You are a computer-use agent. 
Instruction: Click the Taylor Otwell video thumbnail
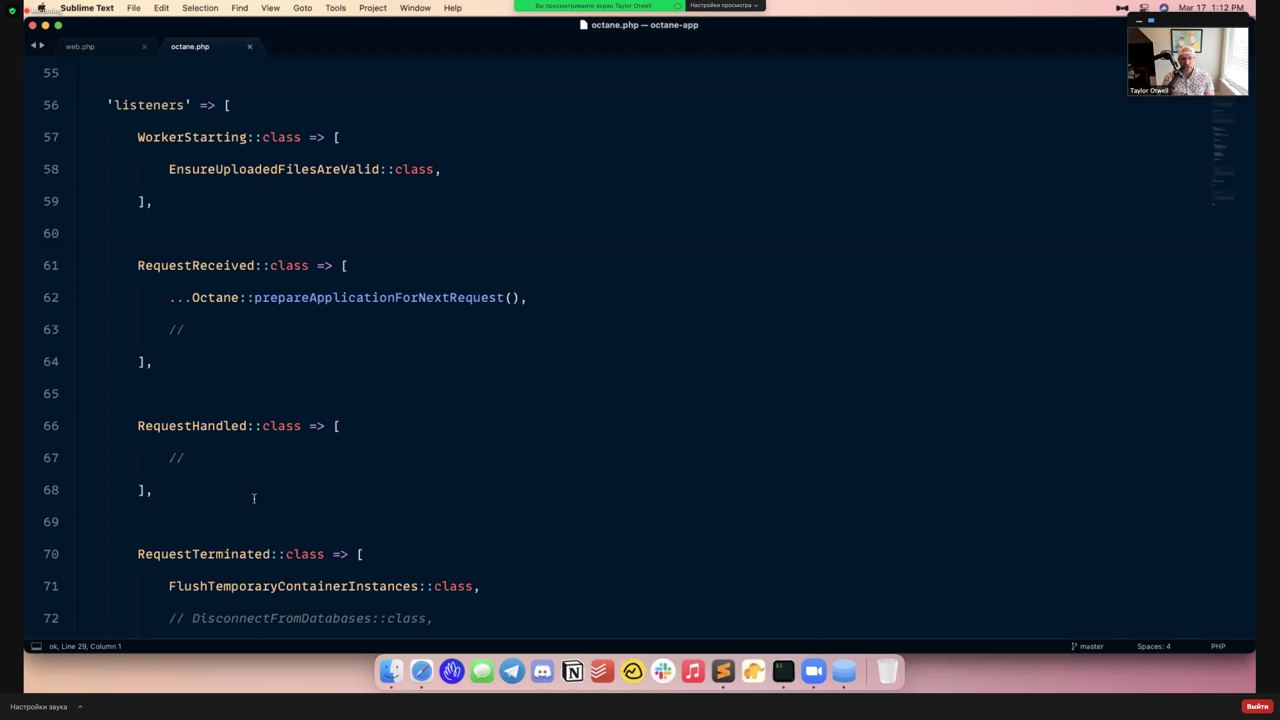(1188, 61)
